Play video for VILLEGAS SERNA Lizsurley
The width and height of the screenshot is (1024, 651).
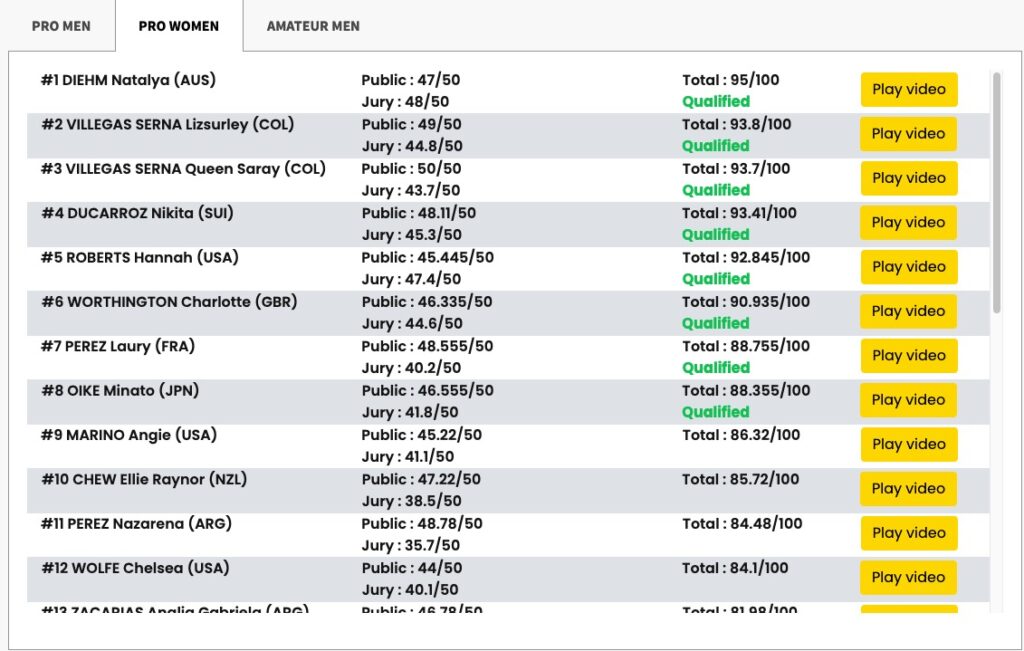click(x=908, y=134)
